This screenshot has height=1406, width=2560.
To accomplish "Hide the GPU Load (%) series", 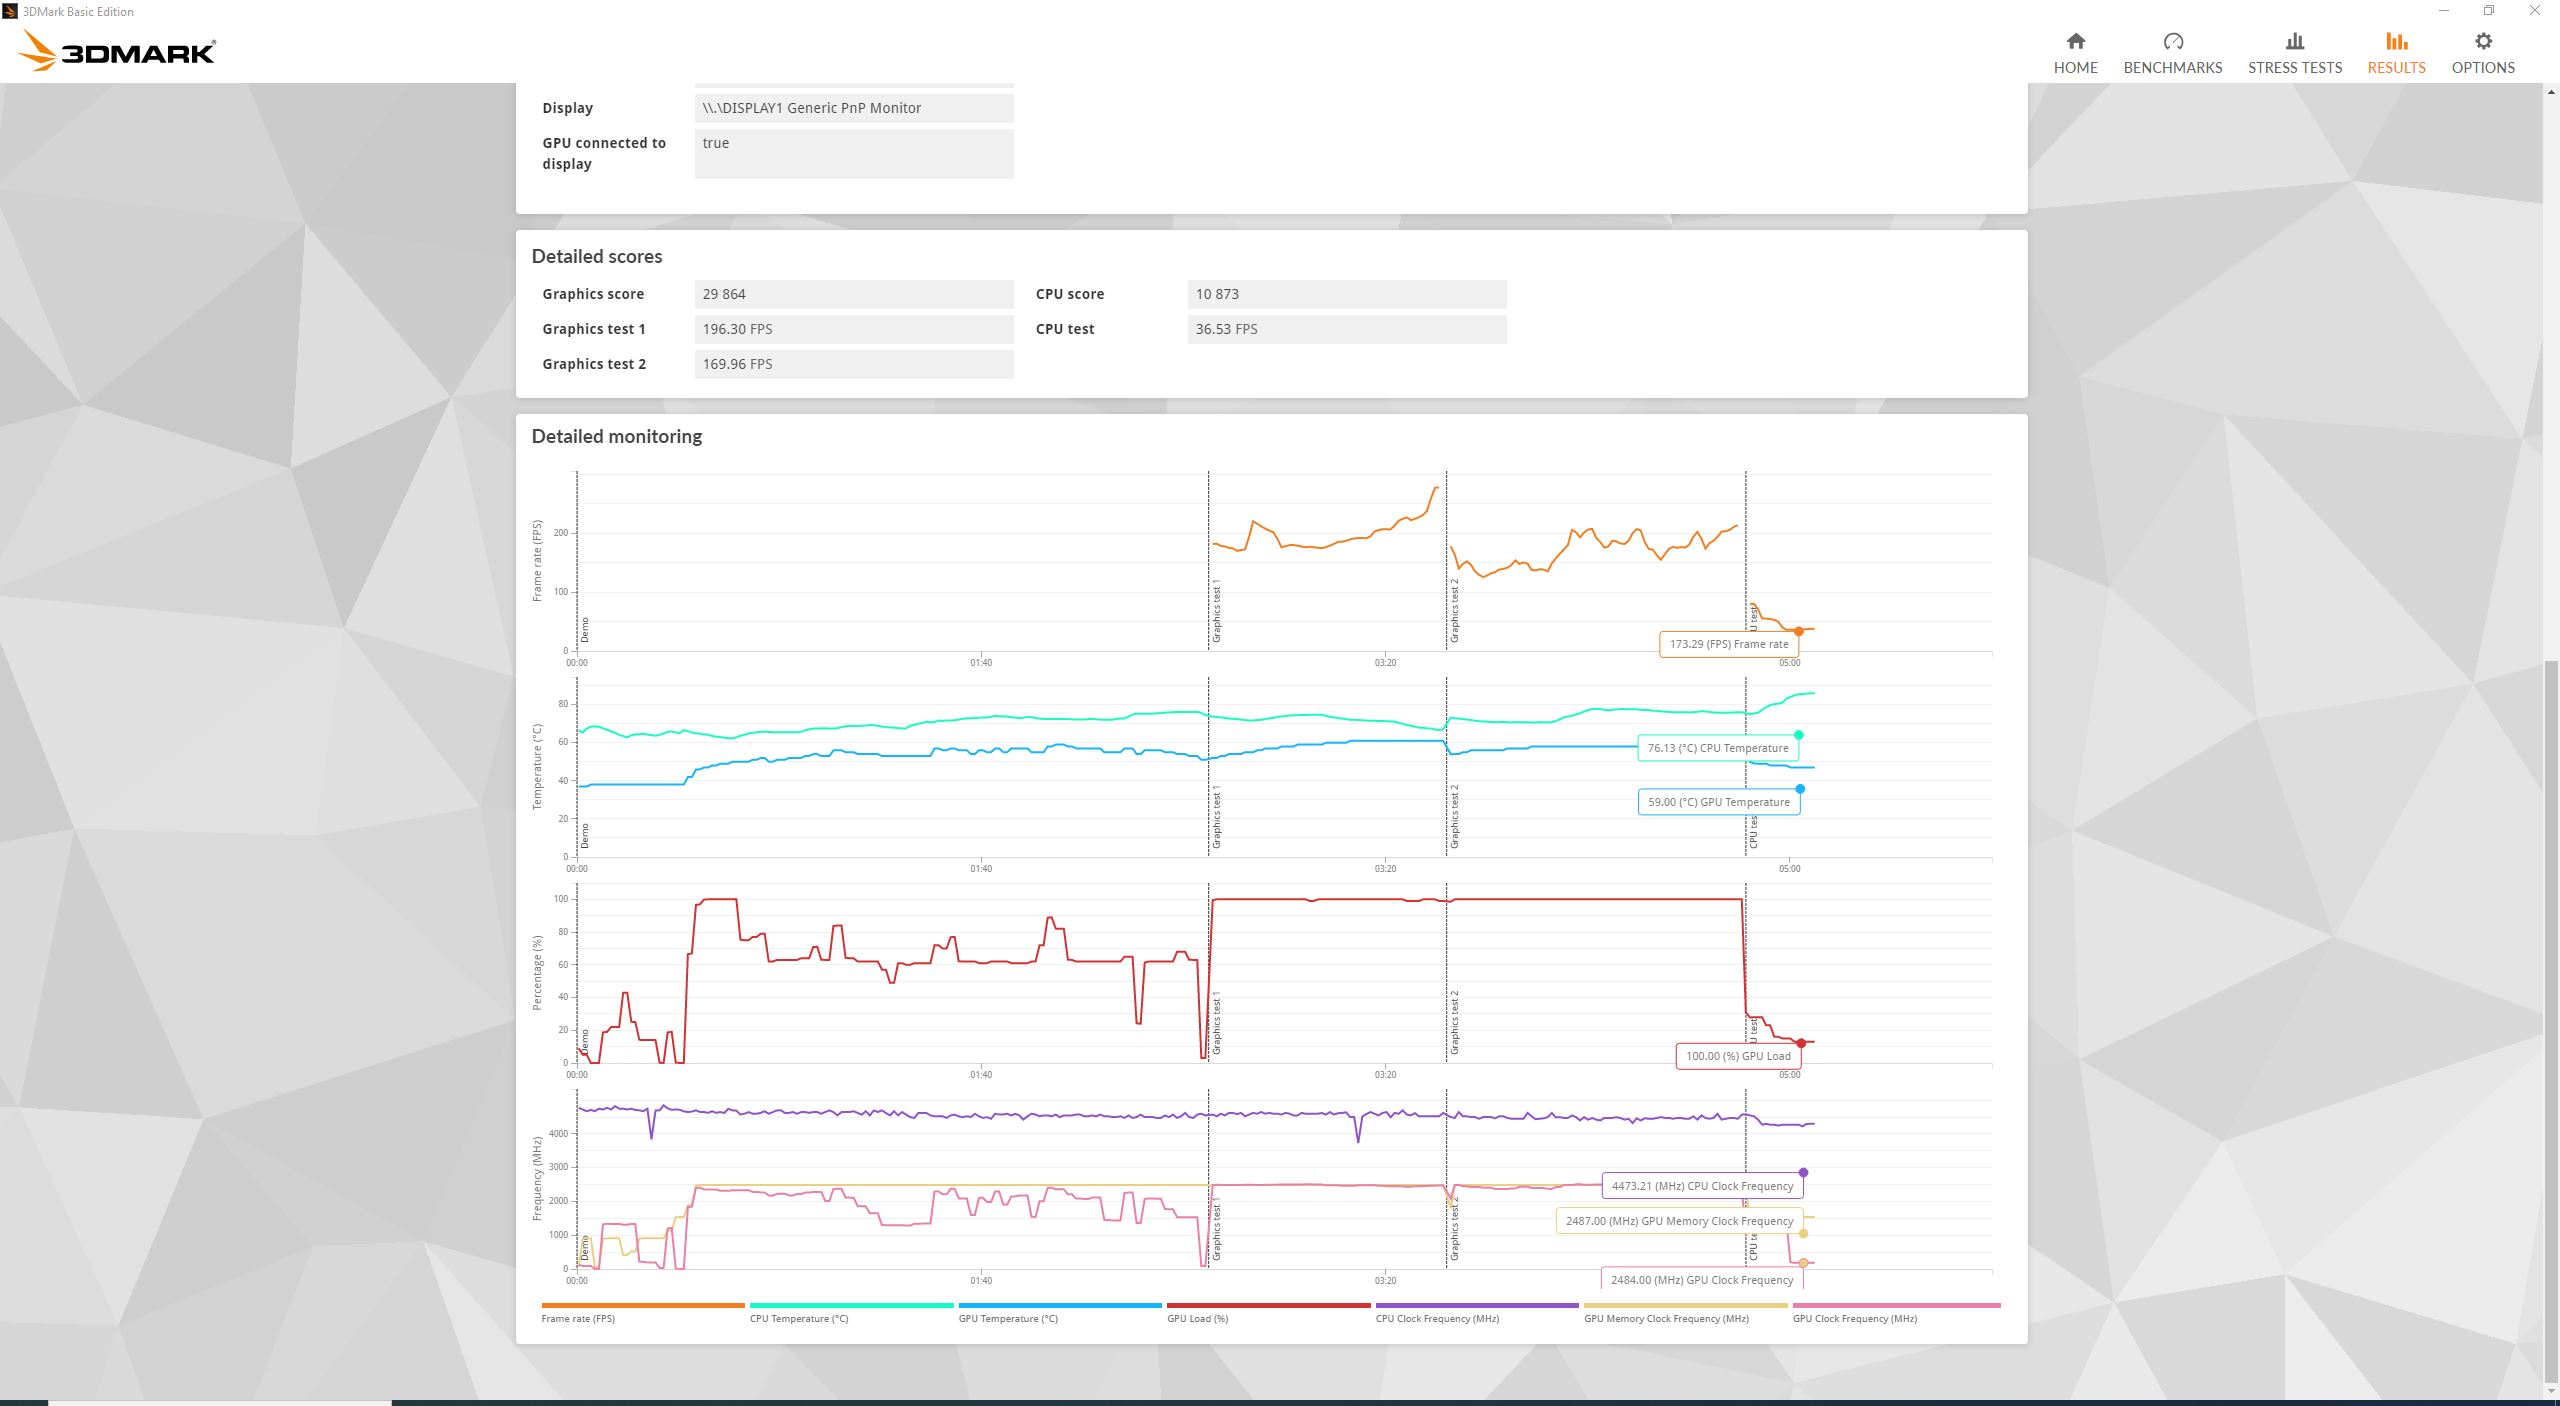I will pyautogui.click(x=1197, y=1318).
